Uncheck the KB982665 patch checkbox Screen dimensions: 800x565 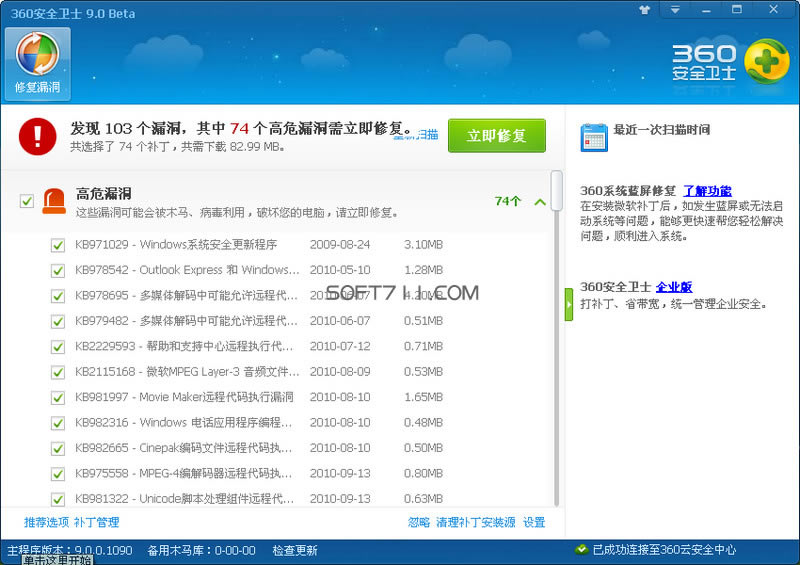58,449
